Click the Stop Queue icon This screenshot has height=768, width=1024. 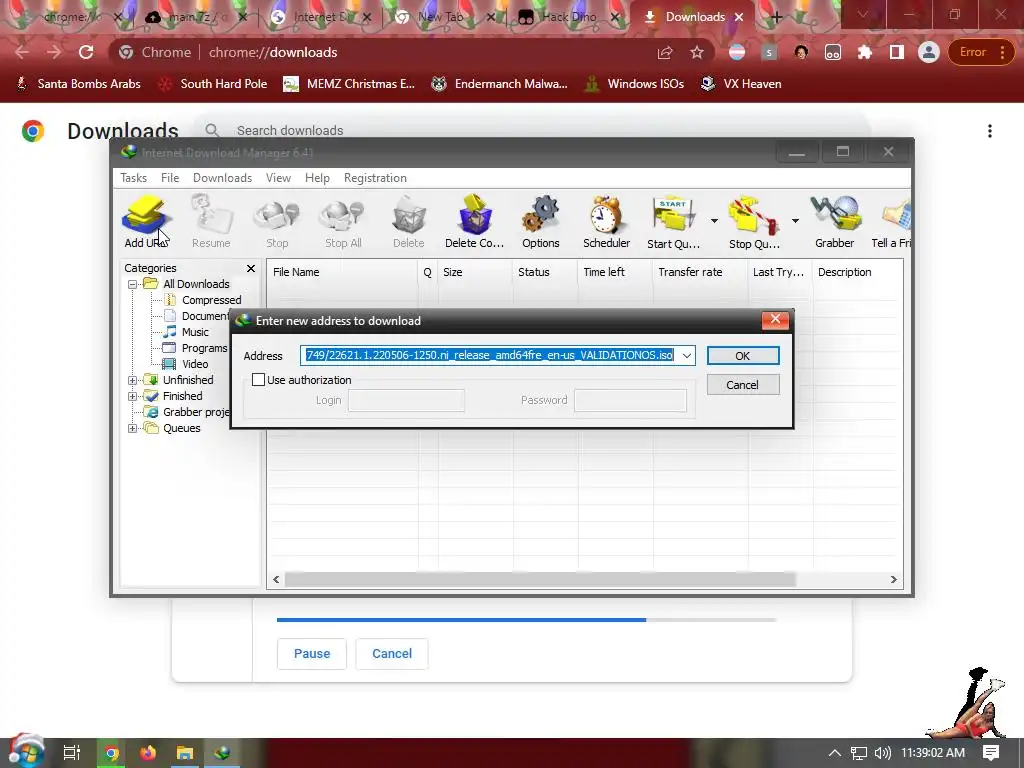tap(754, 221)
